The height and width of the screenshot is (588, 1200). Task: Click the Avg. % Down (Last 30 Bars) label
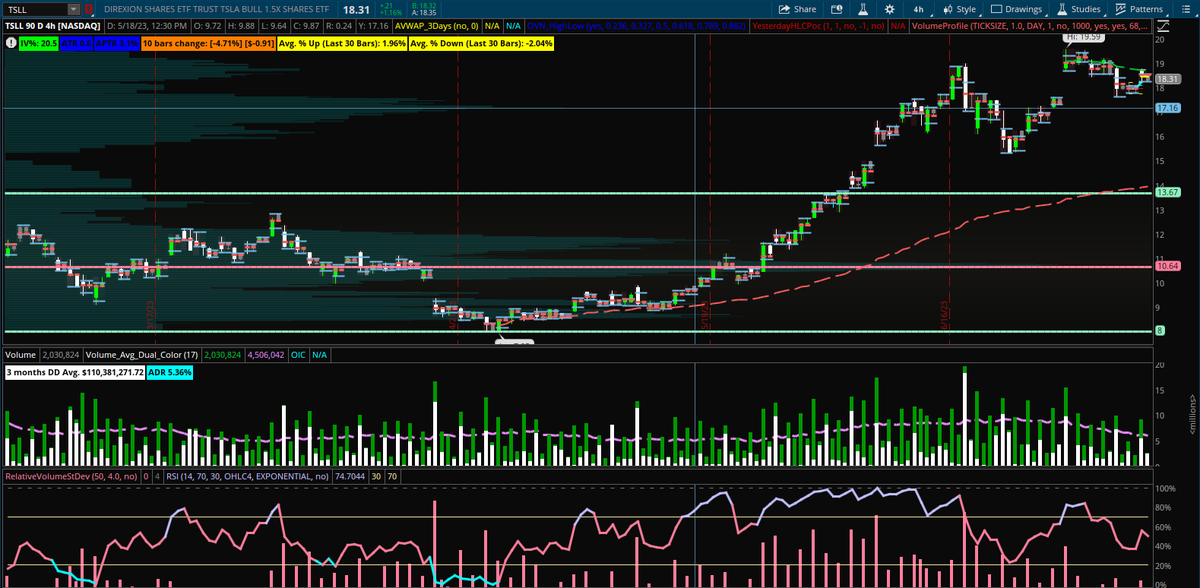[x=481, y=44]
